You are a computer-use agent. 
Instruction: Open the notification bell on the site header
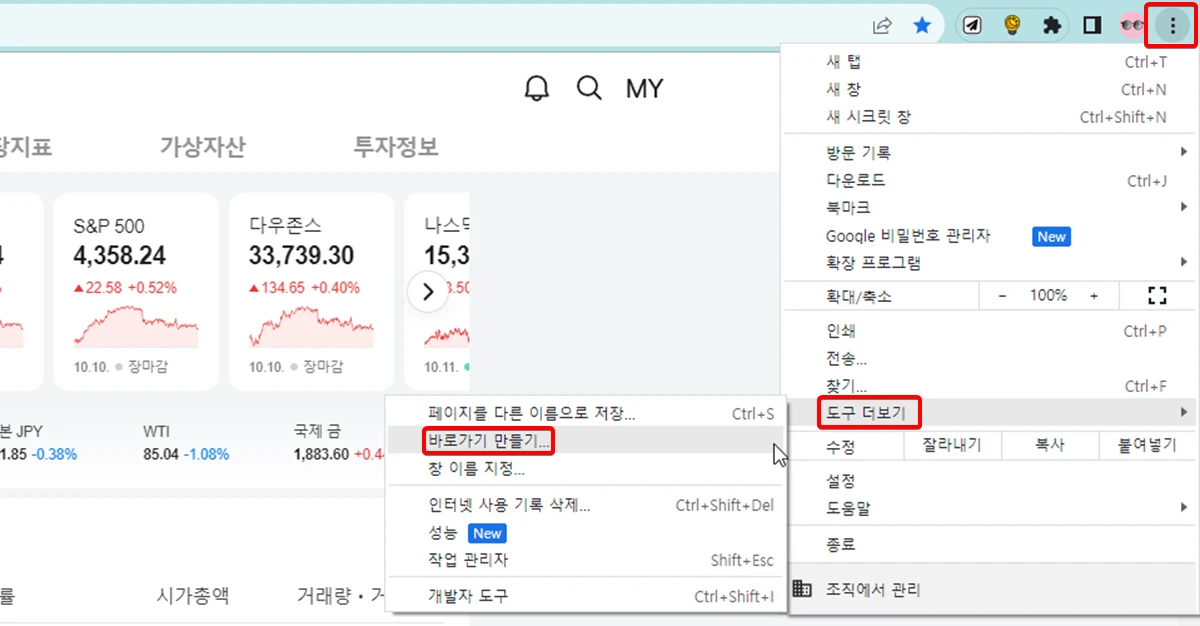536,88
